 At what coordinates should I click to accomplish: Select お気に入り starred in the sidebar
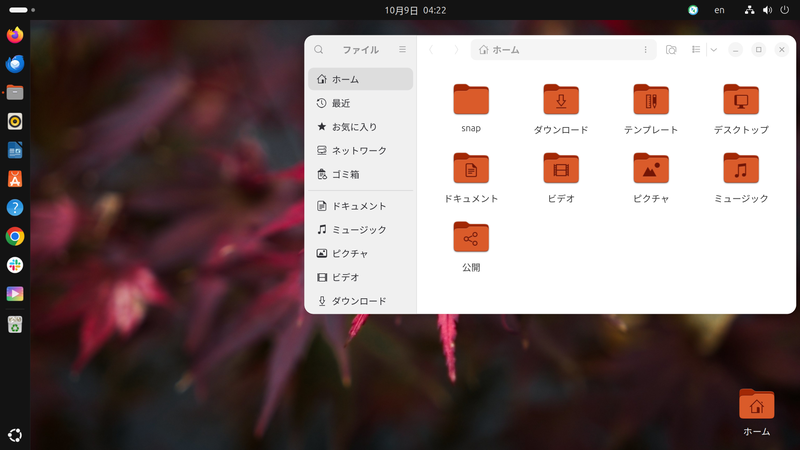pos(360,127)
